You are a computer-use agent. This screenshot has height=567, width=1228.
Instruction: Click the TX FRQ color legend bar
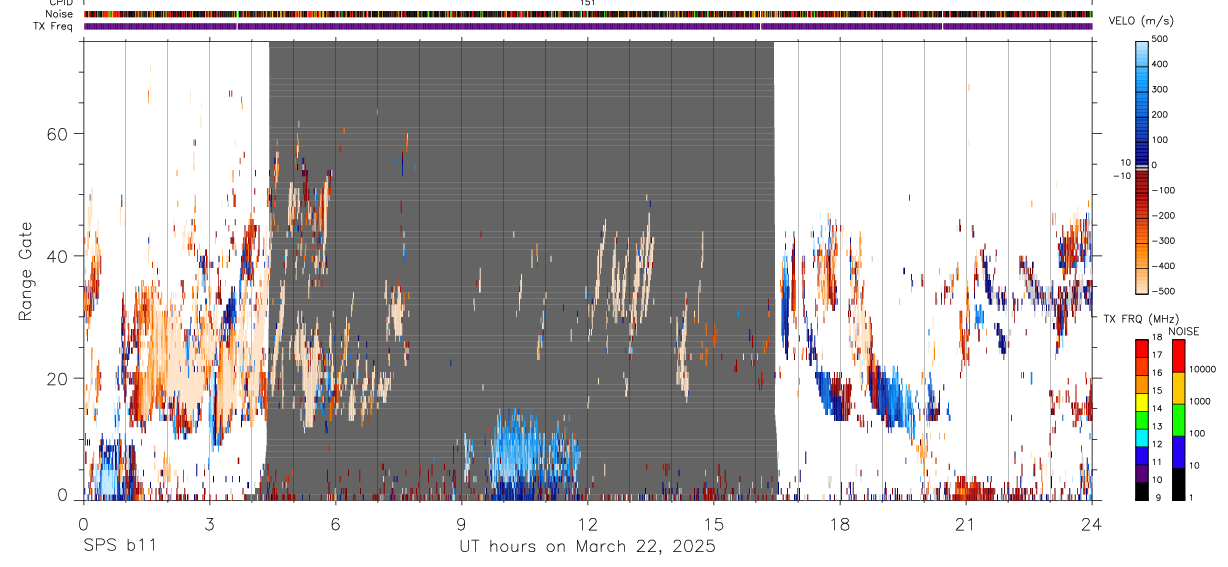tap(1141, 419)
